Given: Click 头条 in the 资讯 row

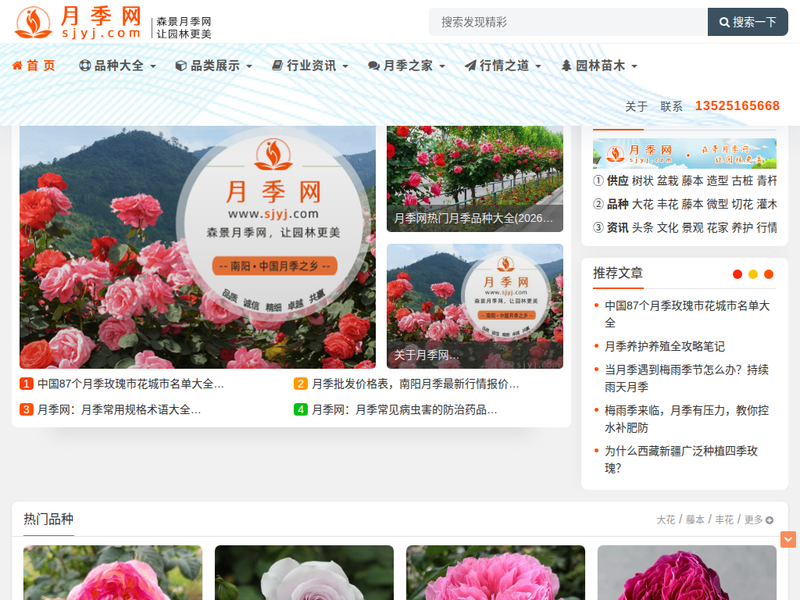Looking at the screenshot, I should (642, 228).
